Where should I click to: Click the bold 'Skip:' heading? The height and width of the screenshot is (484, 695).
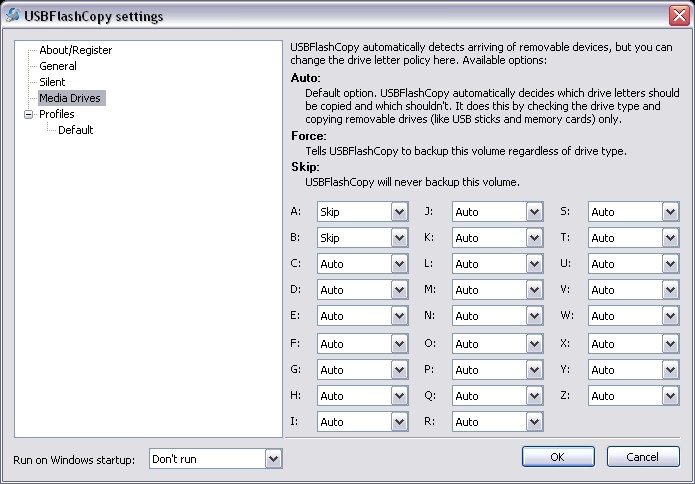305,167
